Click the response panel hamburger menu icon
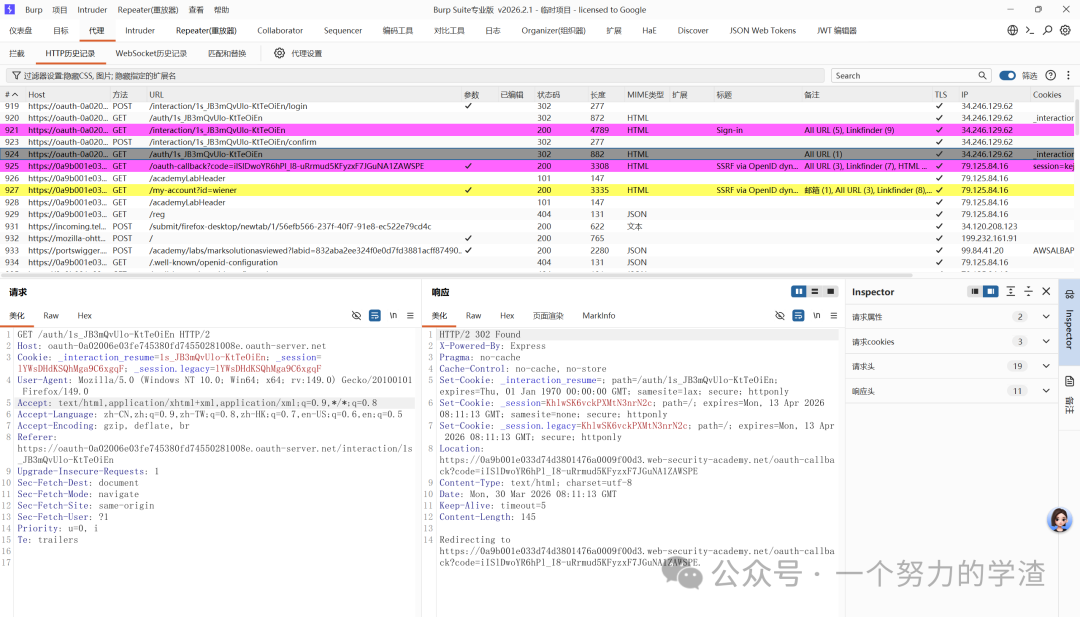1080x617 pixels. coord(833,315)
